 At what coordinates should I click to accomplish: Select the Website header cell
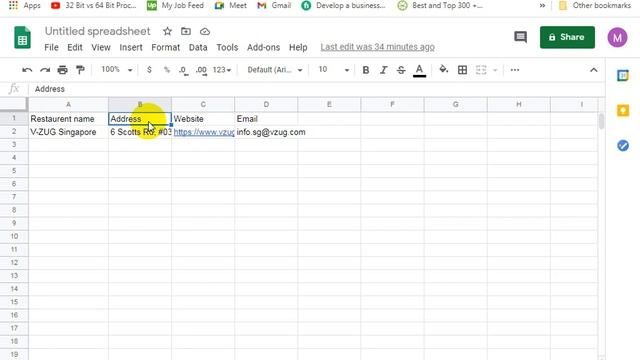coord(203,119)
